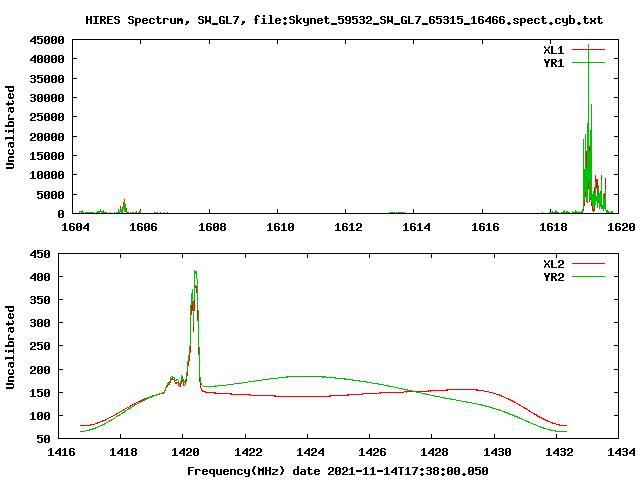Click the 25000 y-axis tick label
The image size is (640, 480).
(47, 117)
